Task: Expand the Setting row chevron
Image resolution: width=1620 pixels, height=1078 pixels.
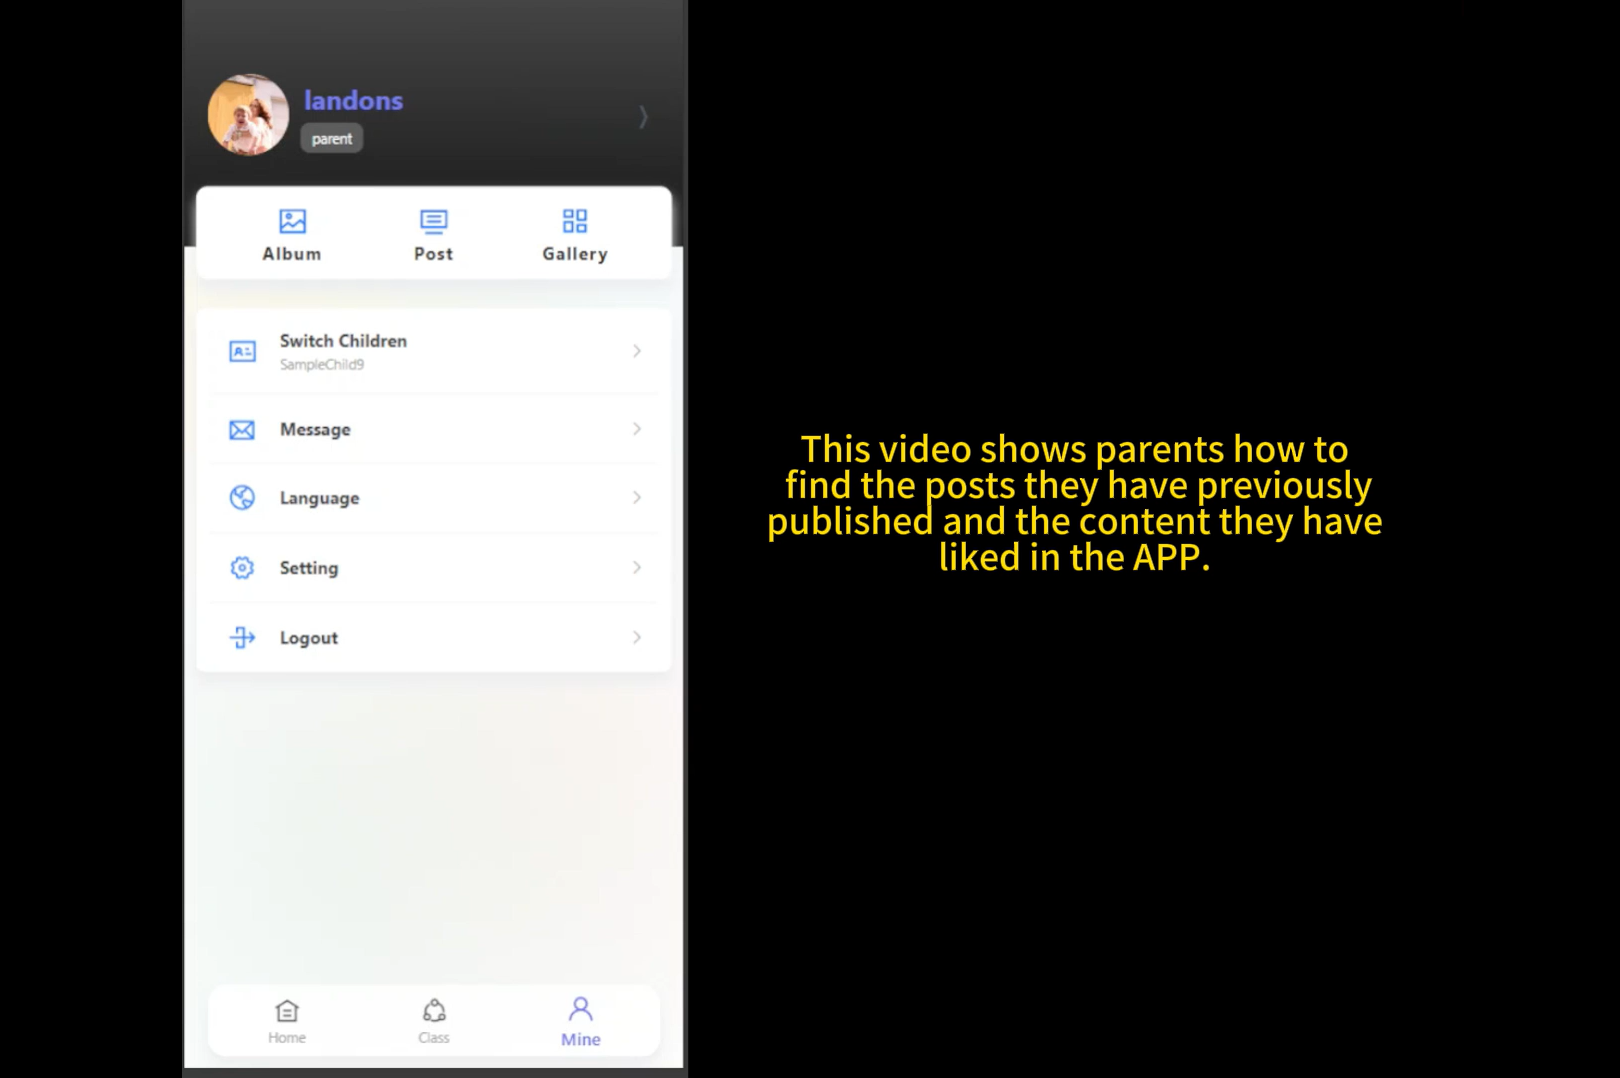Action: tap(637, 567)
